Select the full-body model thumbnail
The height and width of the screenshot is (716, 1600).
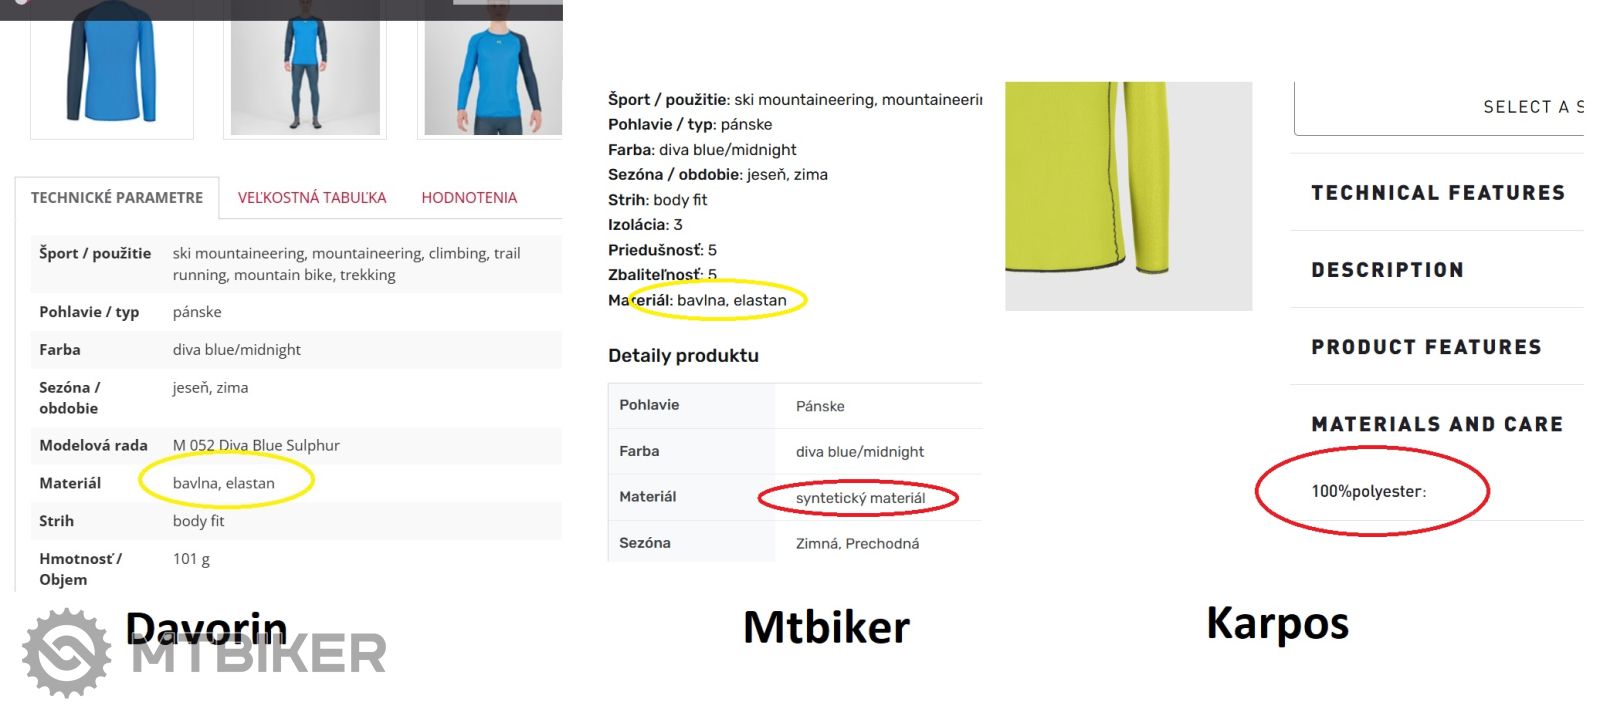click(x=304, y=68)
